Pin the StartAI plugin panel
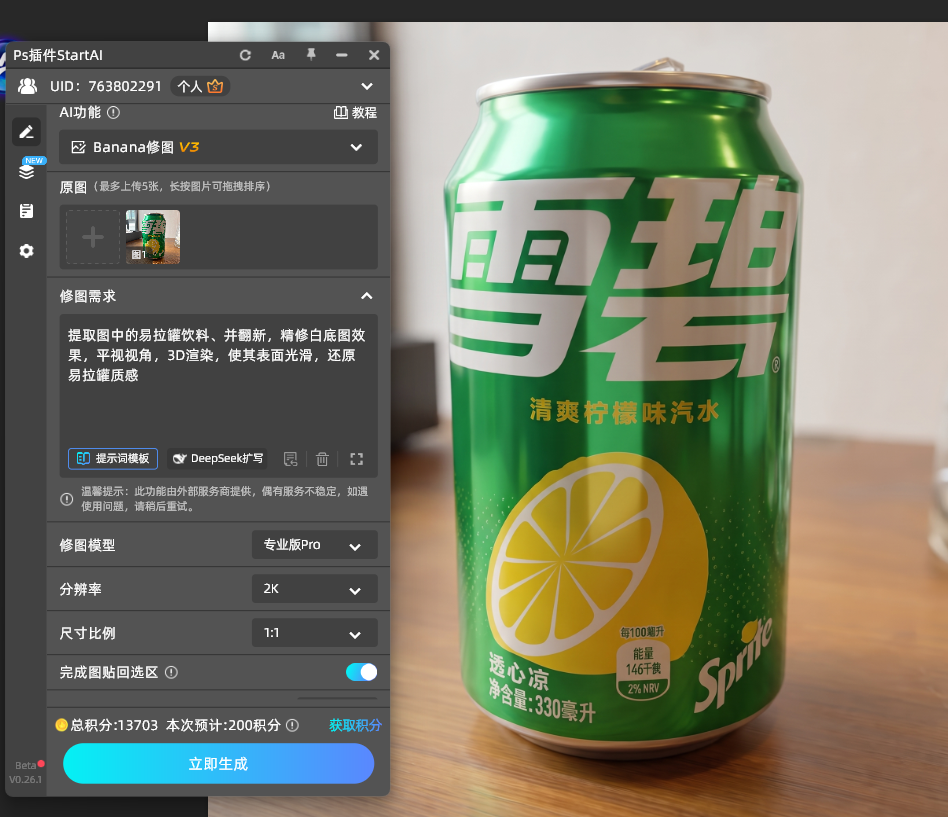This screenshot has height=817, width=948. [x=311, y=54]
